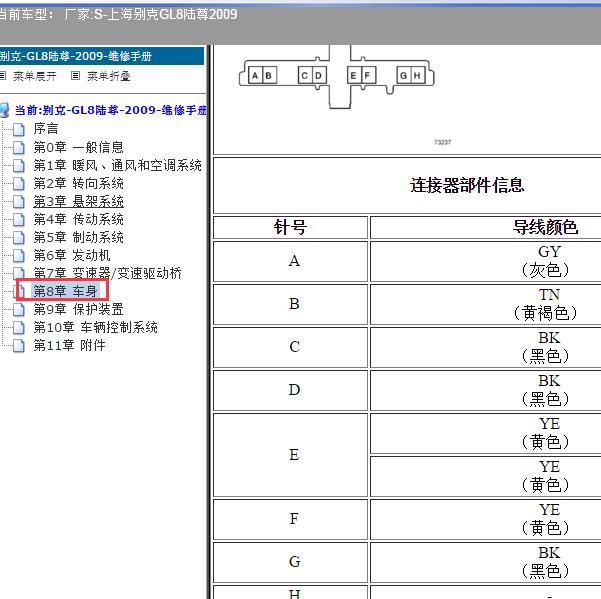Open 第1章 暖风、通风和空调系统
This screenshot has height=599, width=601.
pyautogui.click(x=117, y=166)
